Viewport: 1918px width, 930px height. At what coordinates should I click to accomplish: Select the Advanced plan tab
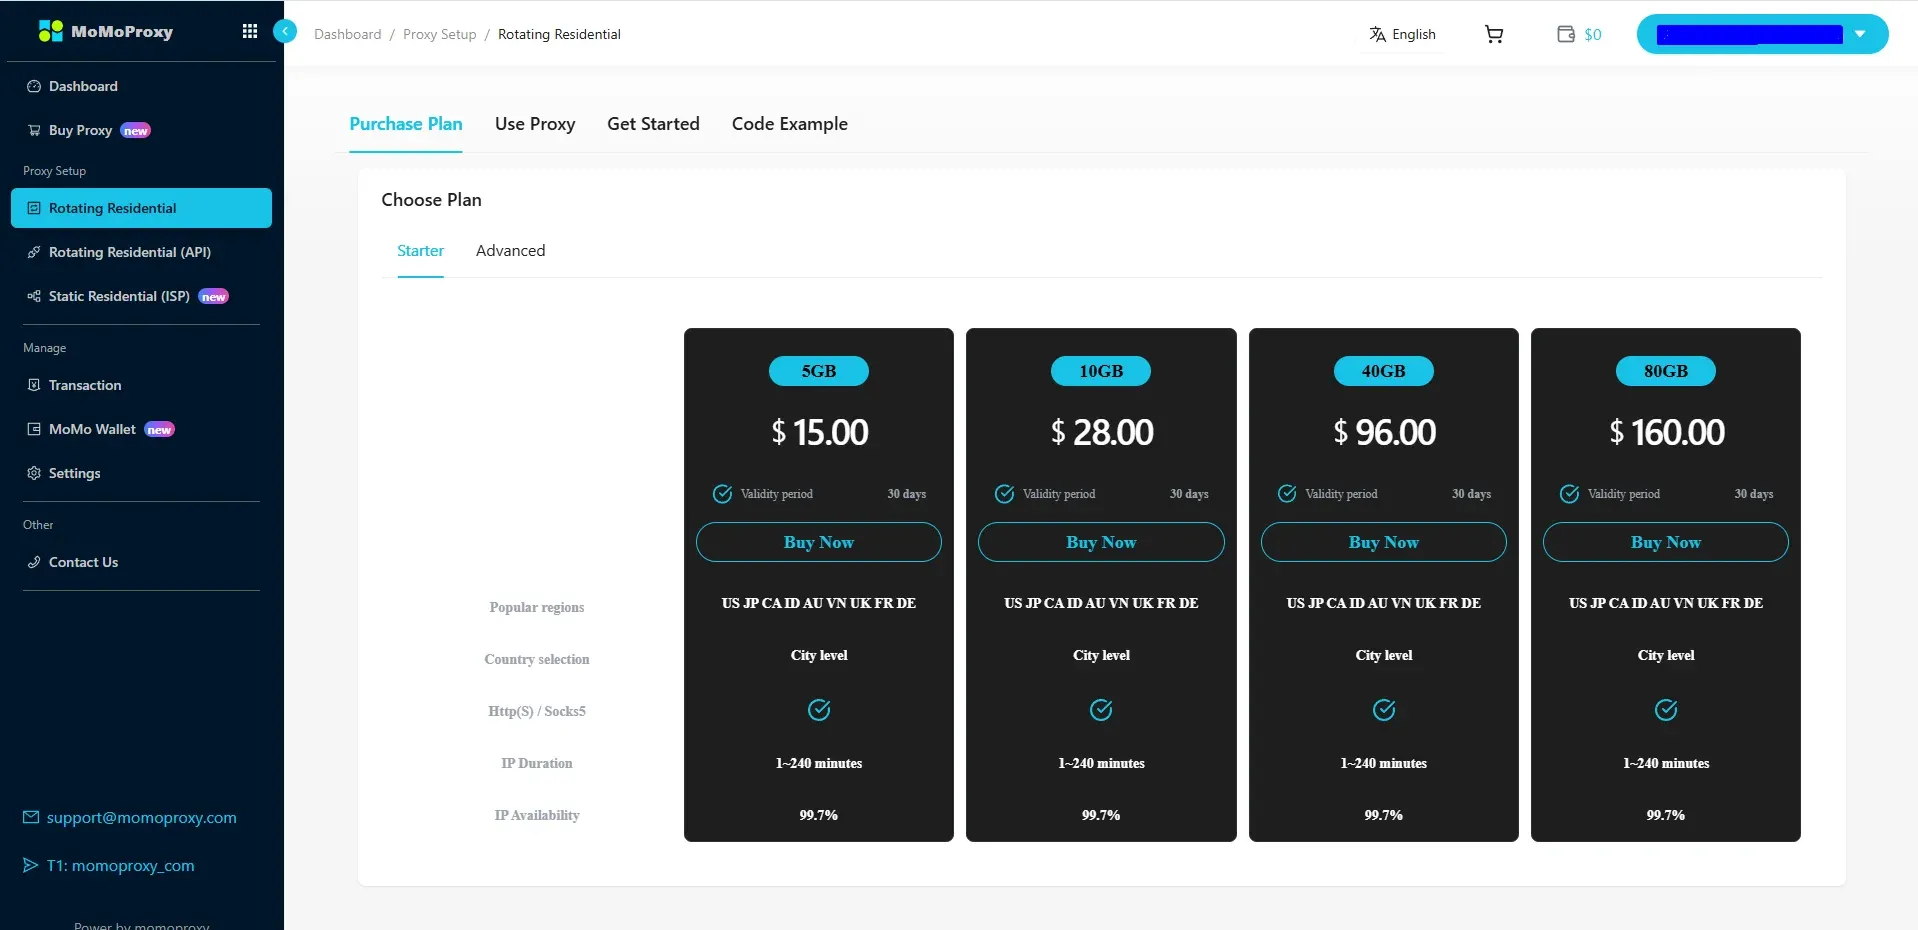tap(510, 250)
